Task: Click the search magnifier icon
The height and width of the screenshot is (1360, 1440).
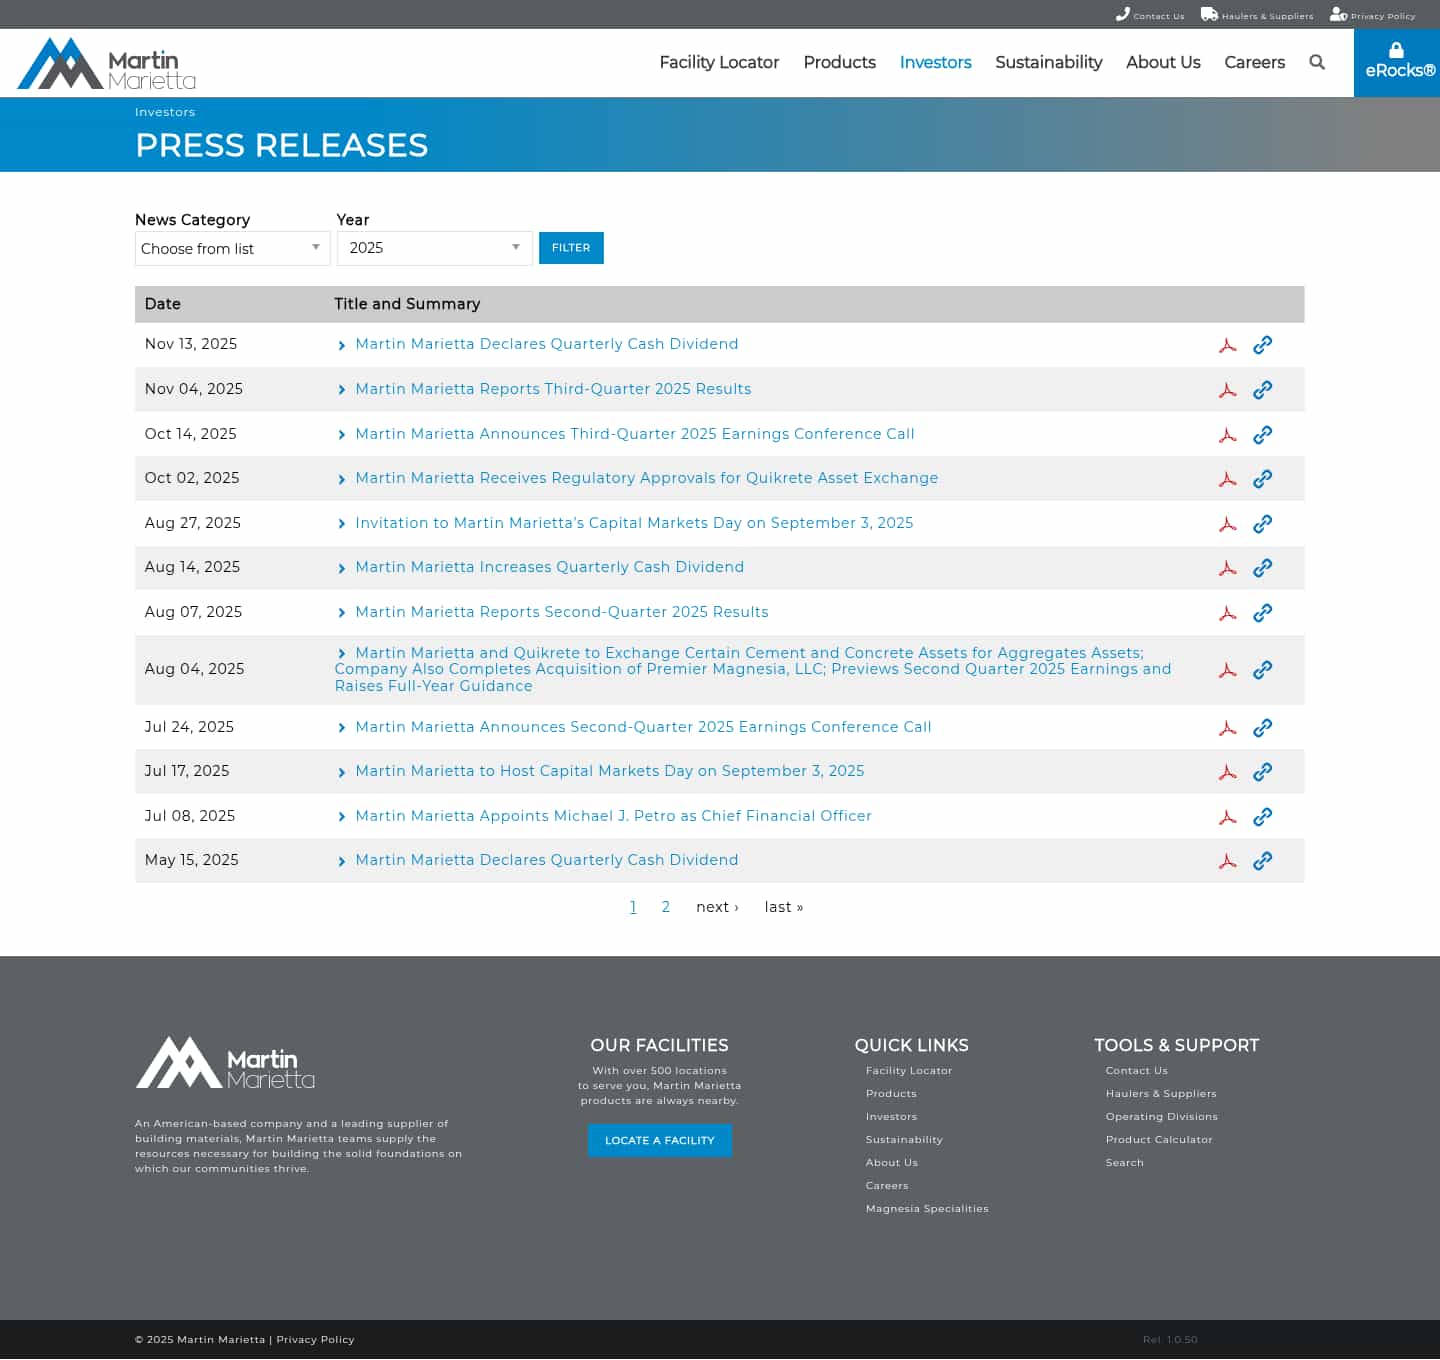Action: tap(1317, 62)
